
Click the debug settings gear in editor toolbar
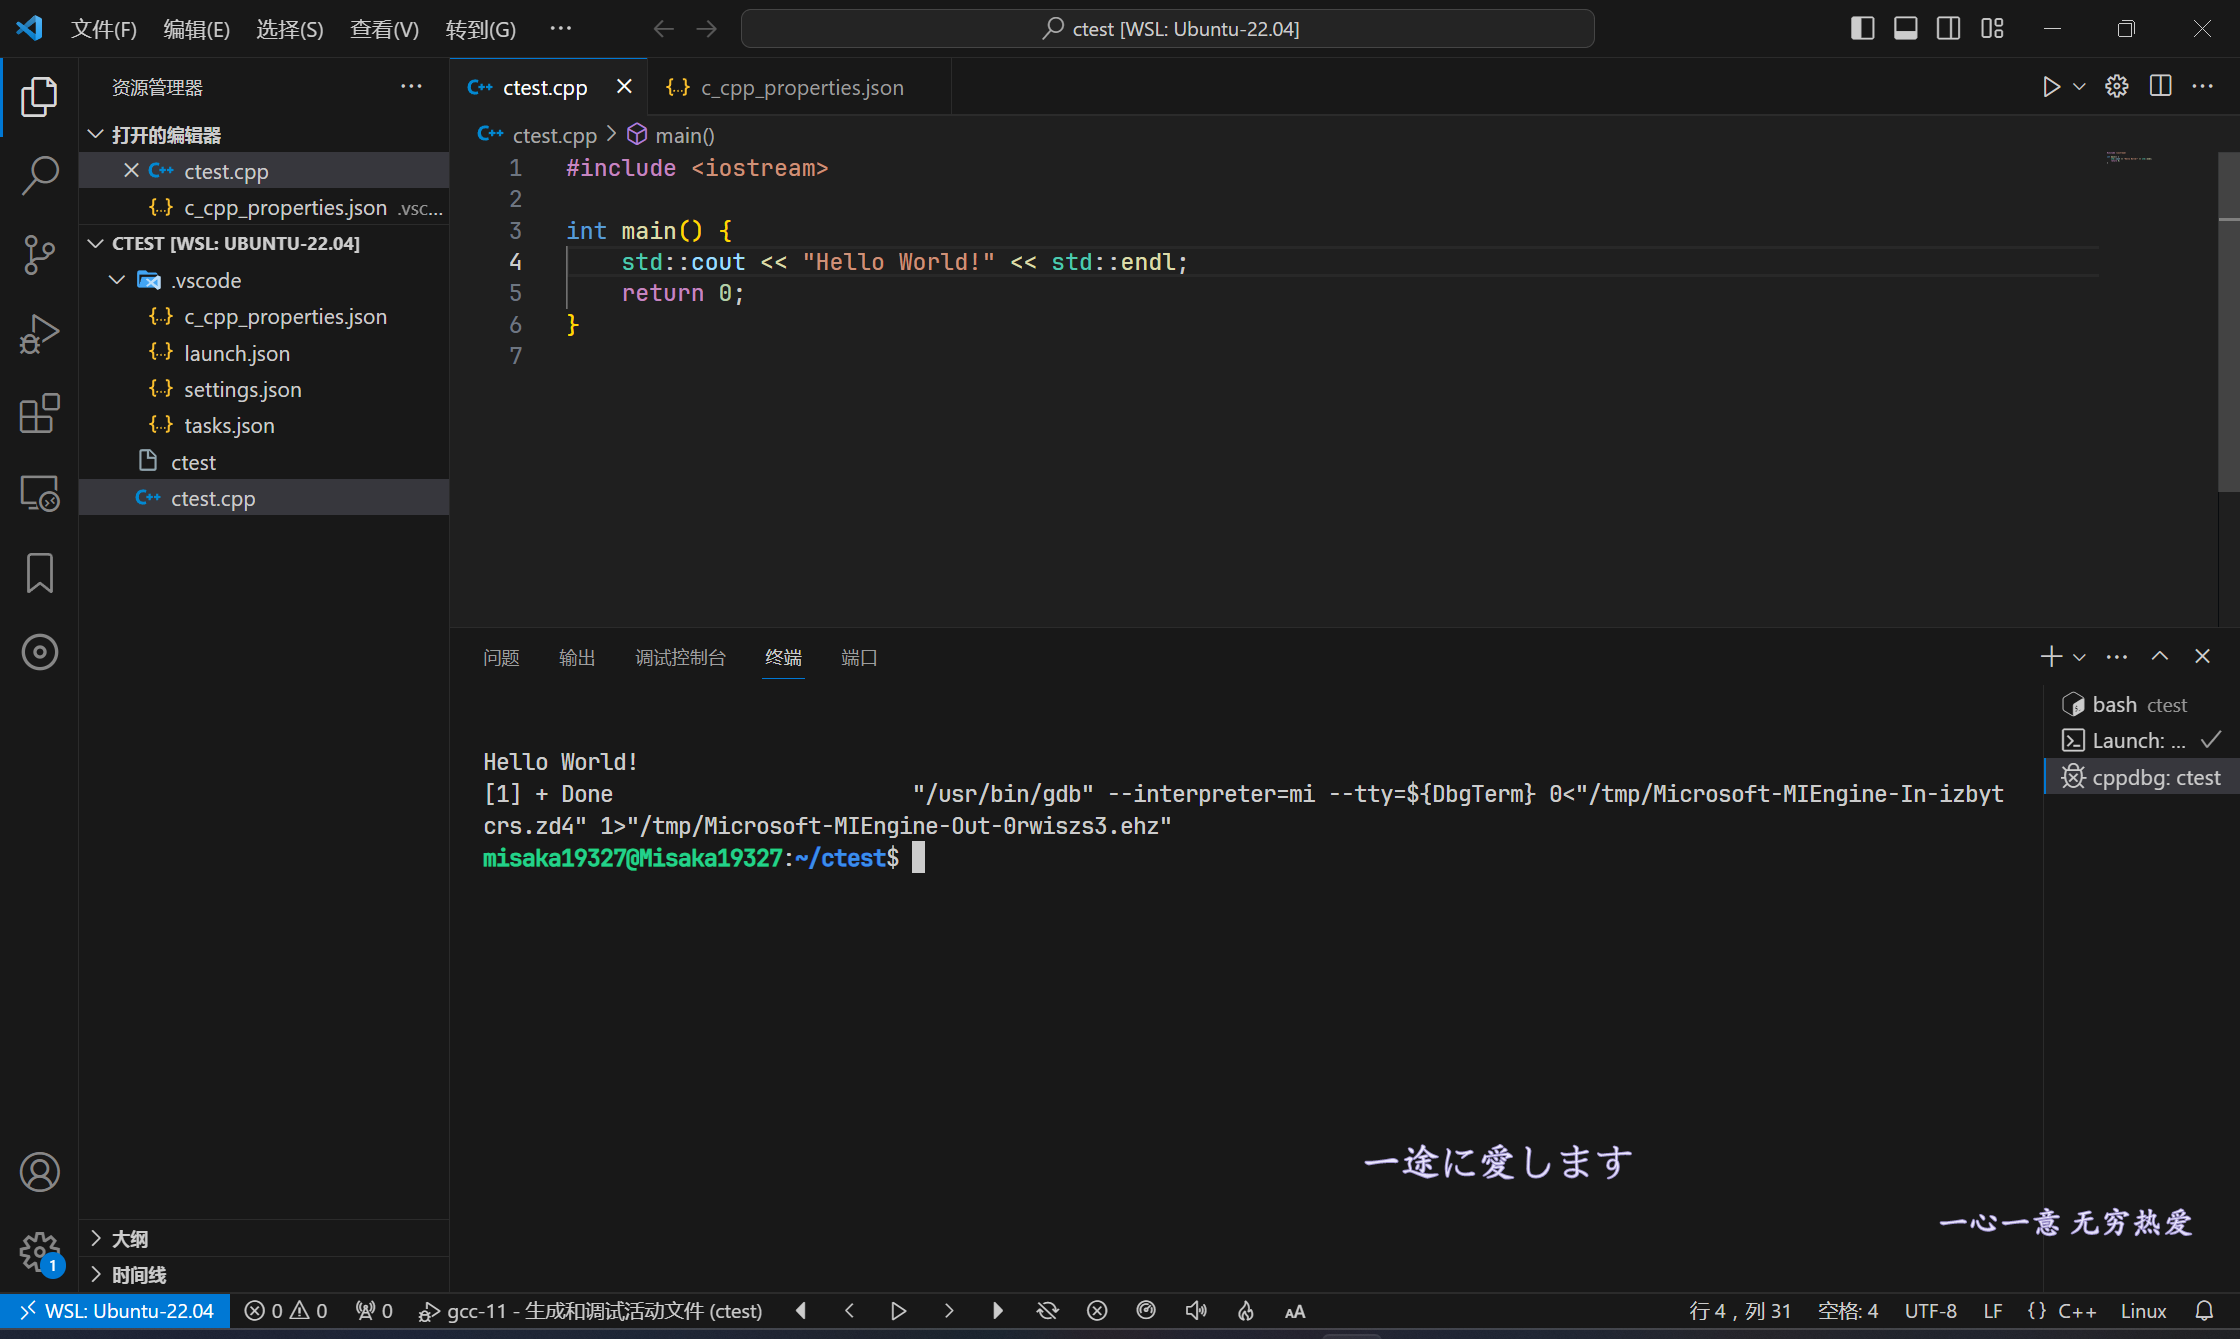tap(2117, 87)
